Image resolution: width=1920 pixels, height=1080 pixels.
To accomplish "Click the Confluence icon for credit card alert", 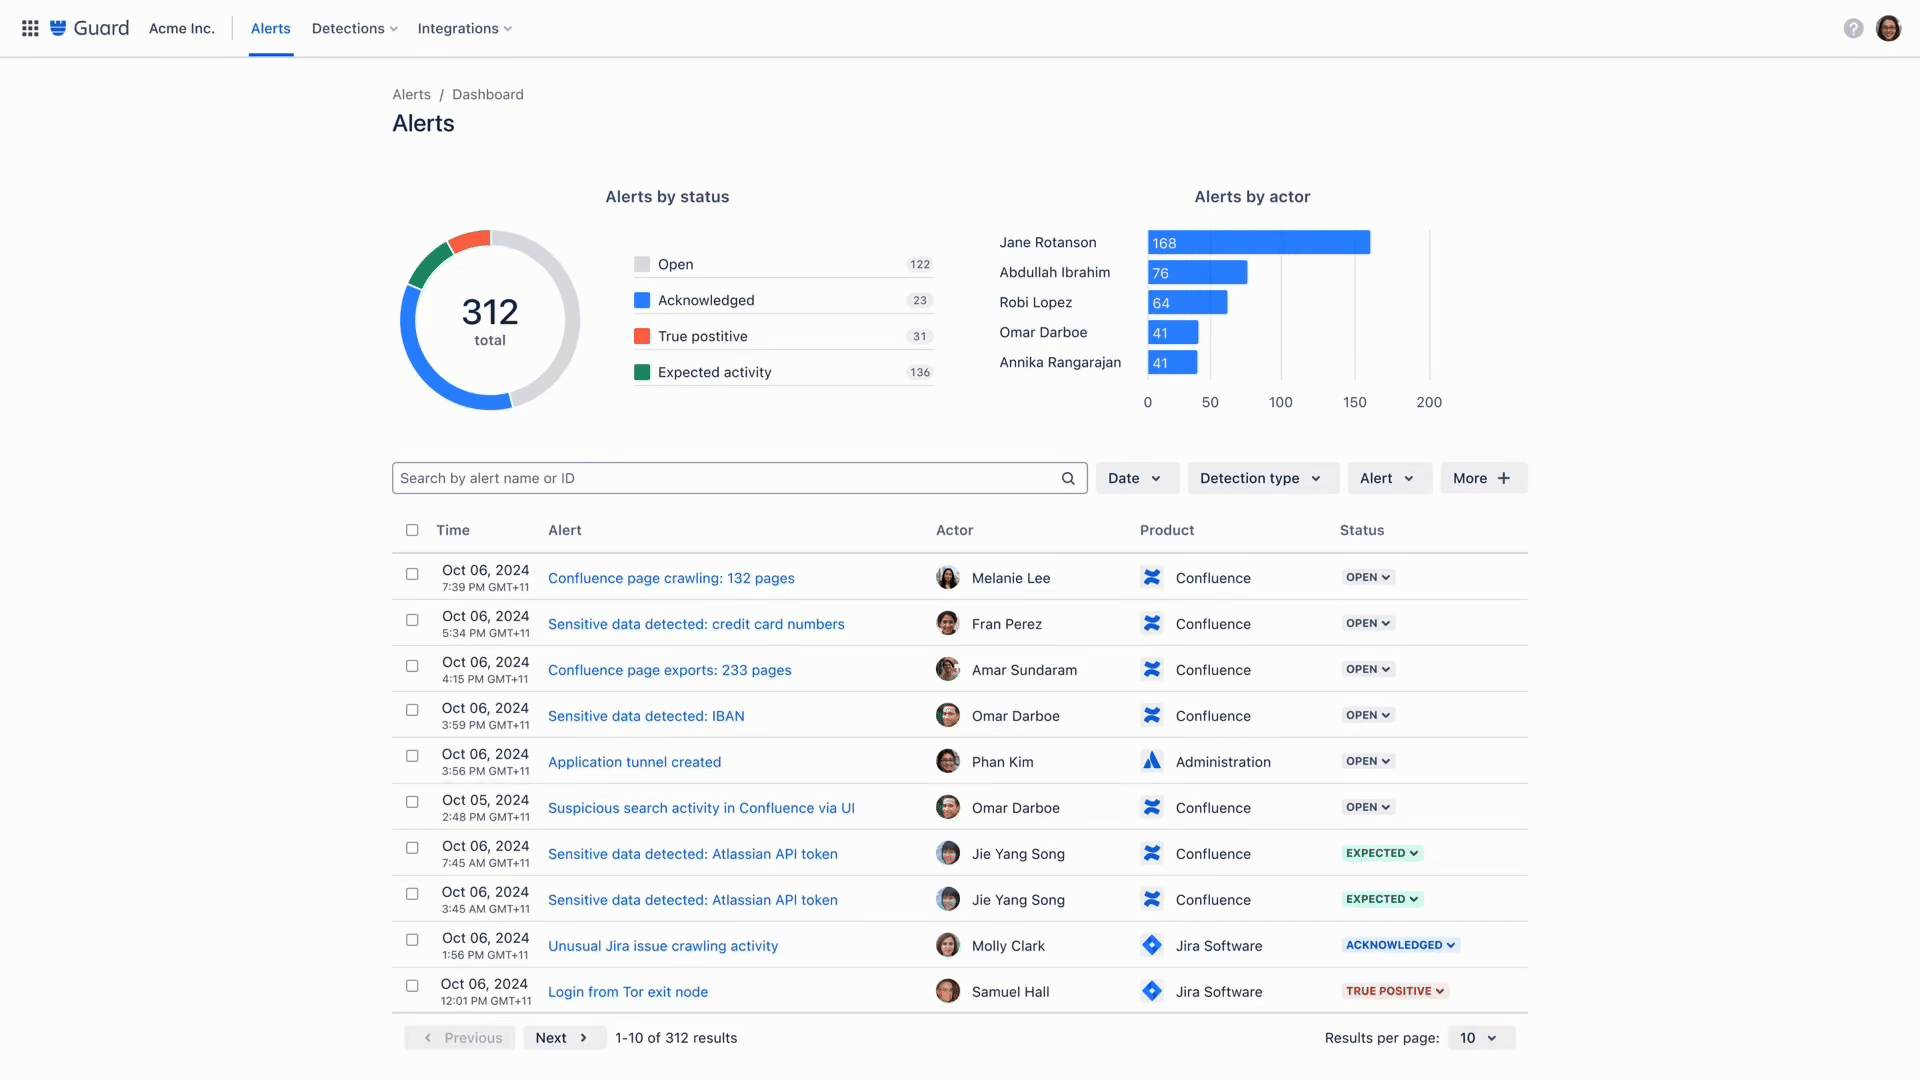I will click(x=1149, y=622).
